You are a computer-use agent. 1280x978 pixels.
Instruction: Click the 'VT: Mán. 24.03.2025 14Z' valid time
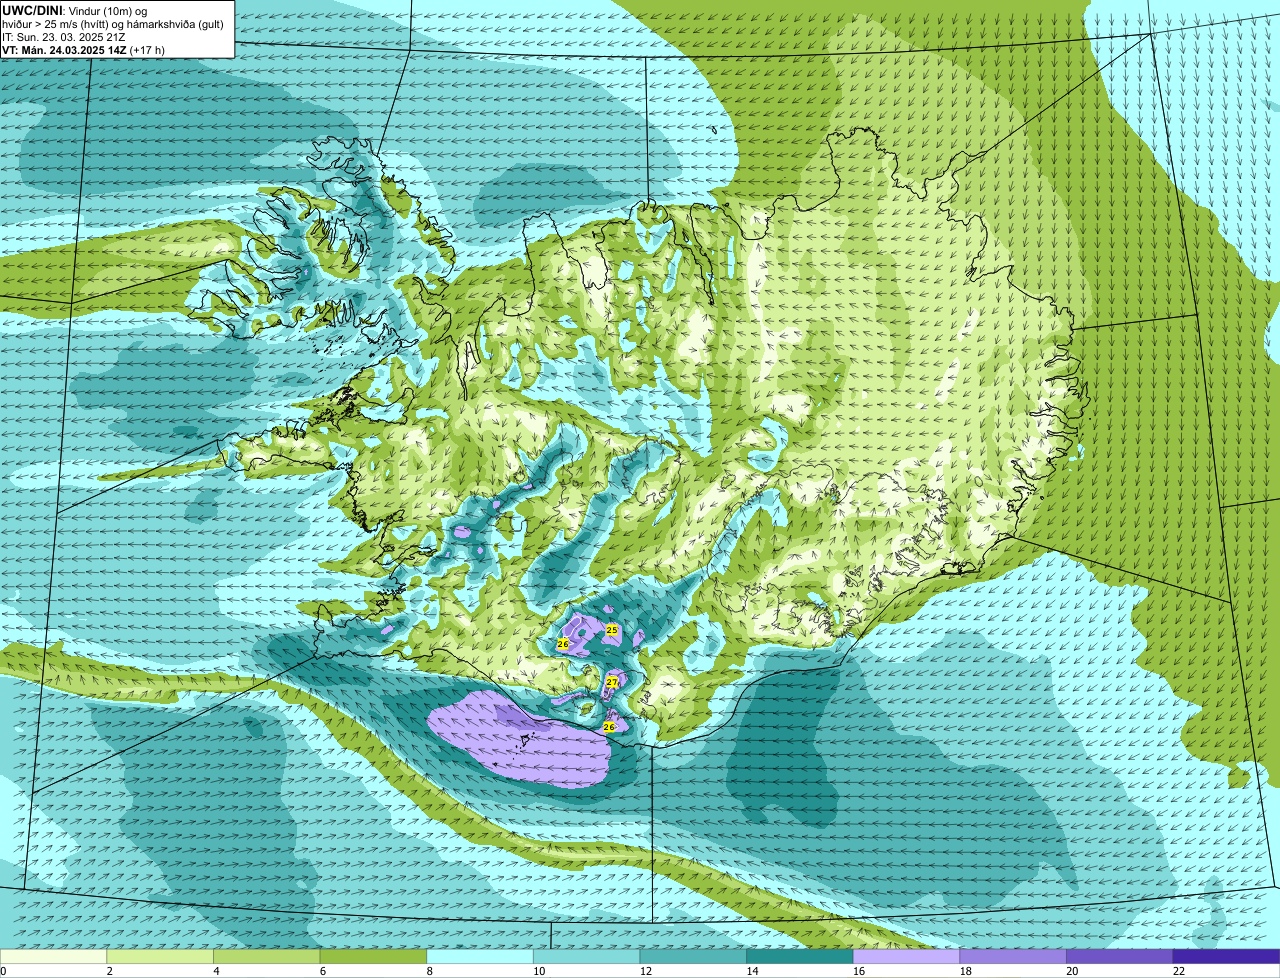(x=64, y=50)
